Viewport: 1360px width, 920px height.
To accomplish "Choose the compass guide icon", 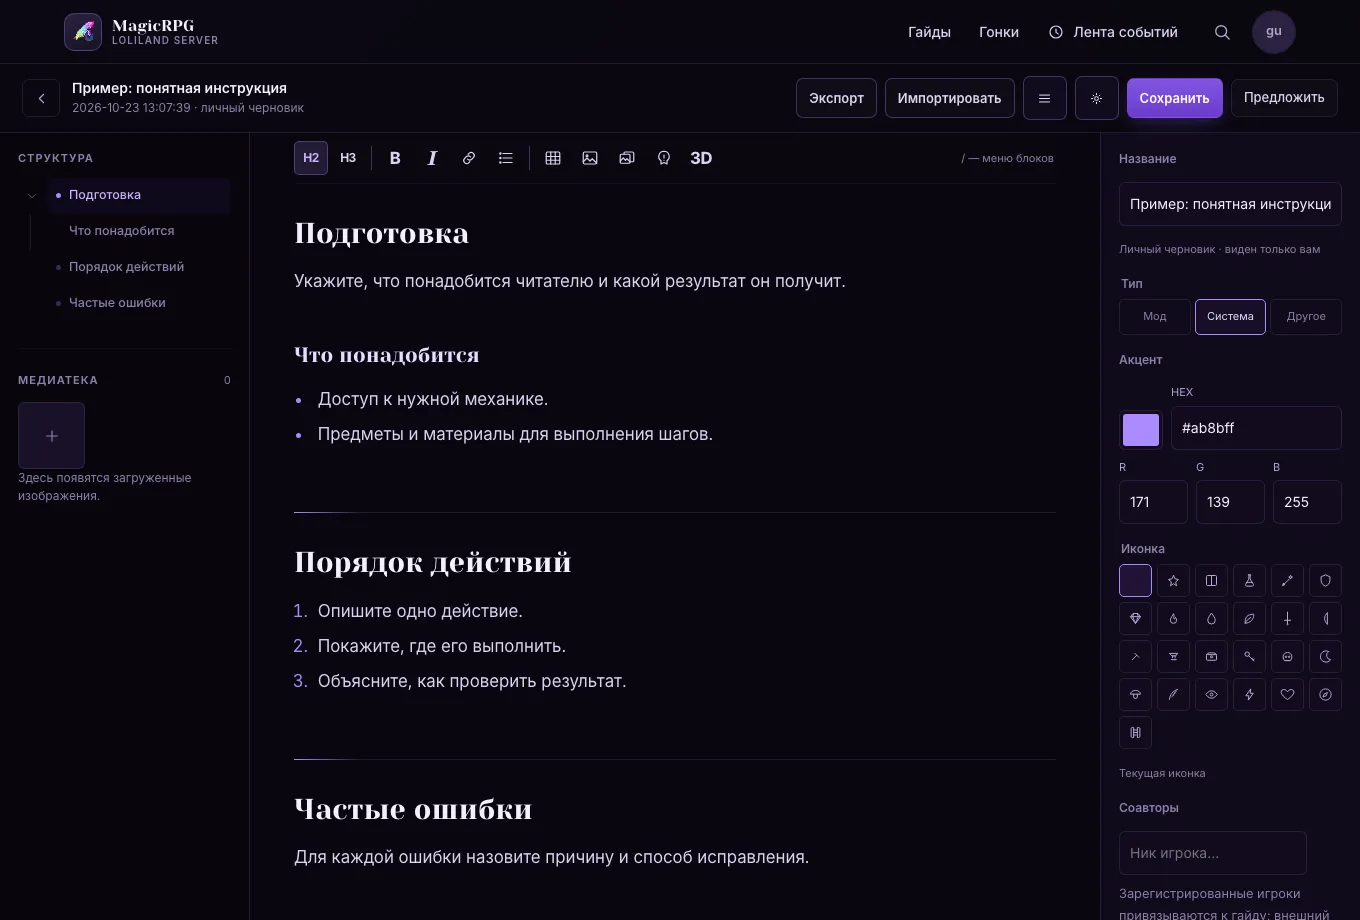I will coord(1325,695).
